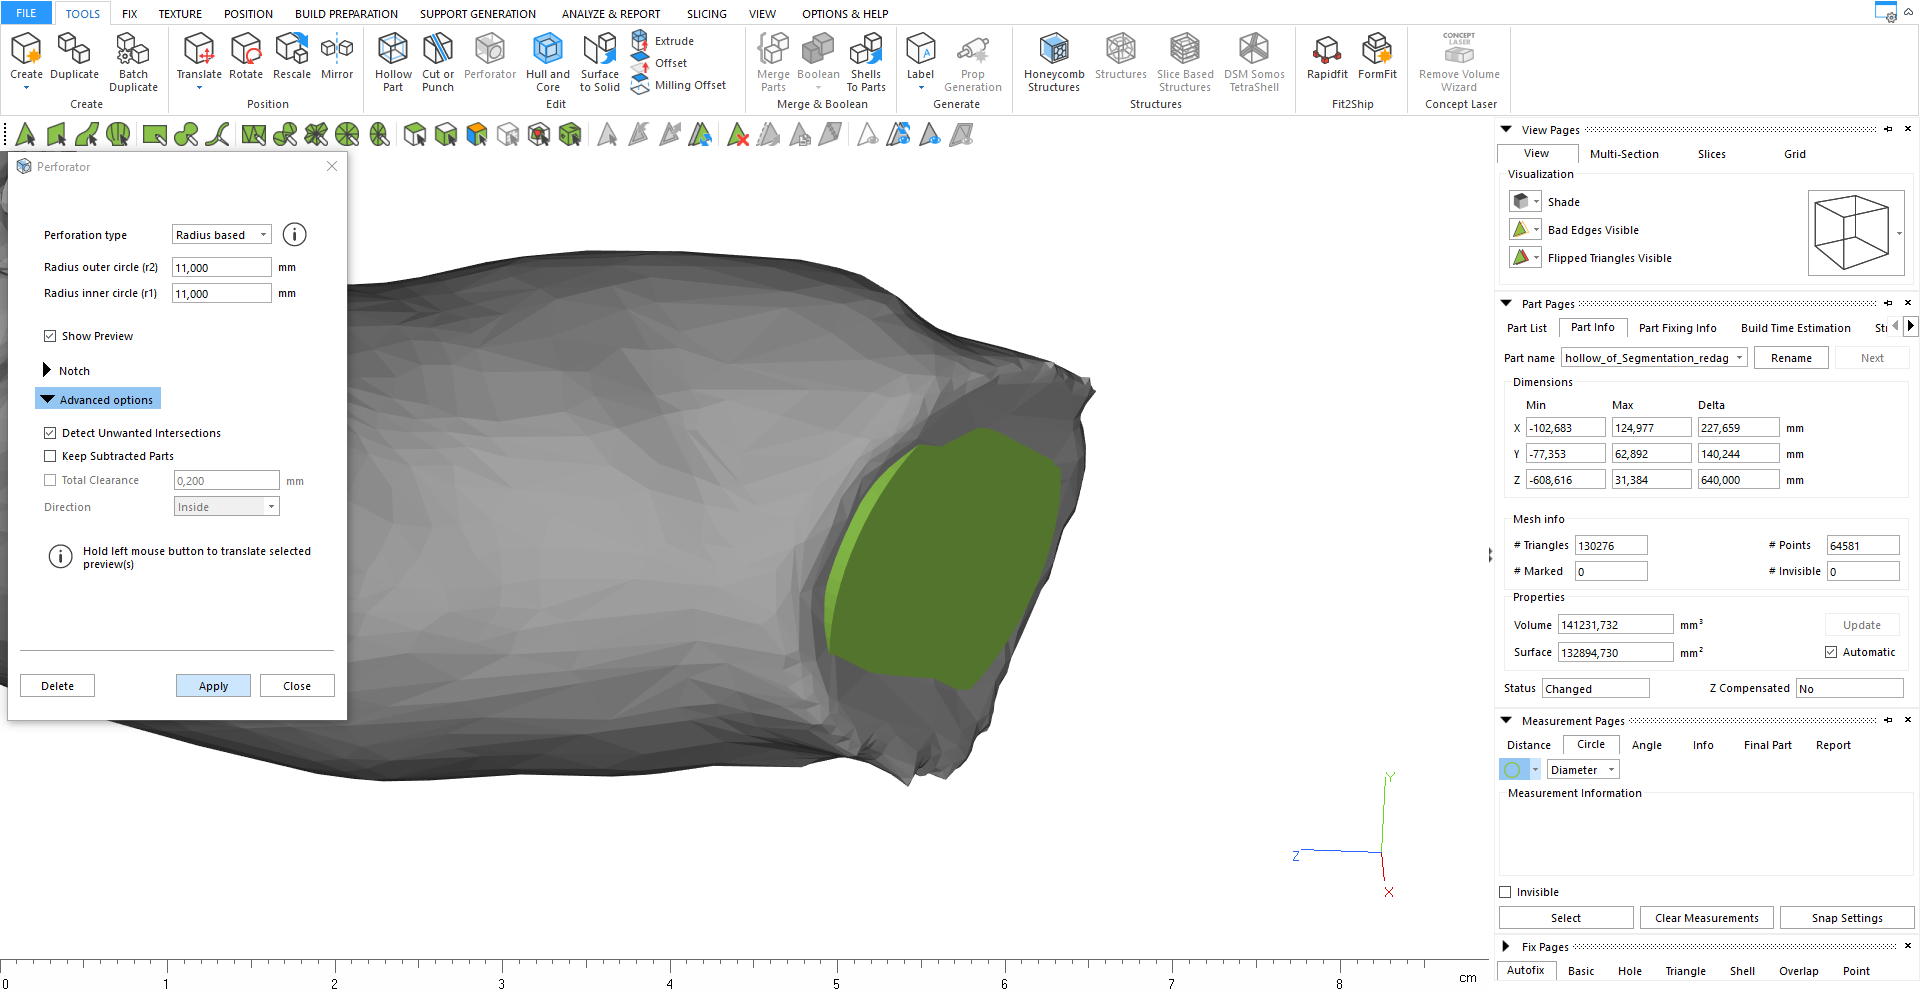The image size is (1920, 994).
Task: Open the Perforation type dropdown
Action: coord(221,235)
